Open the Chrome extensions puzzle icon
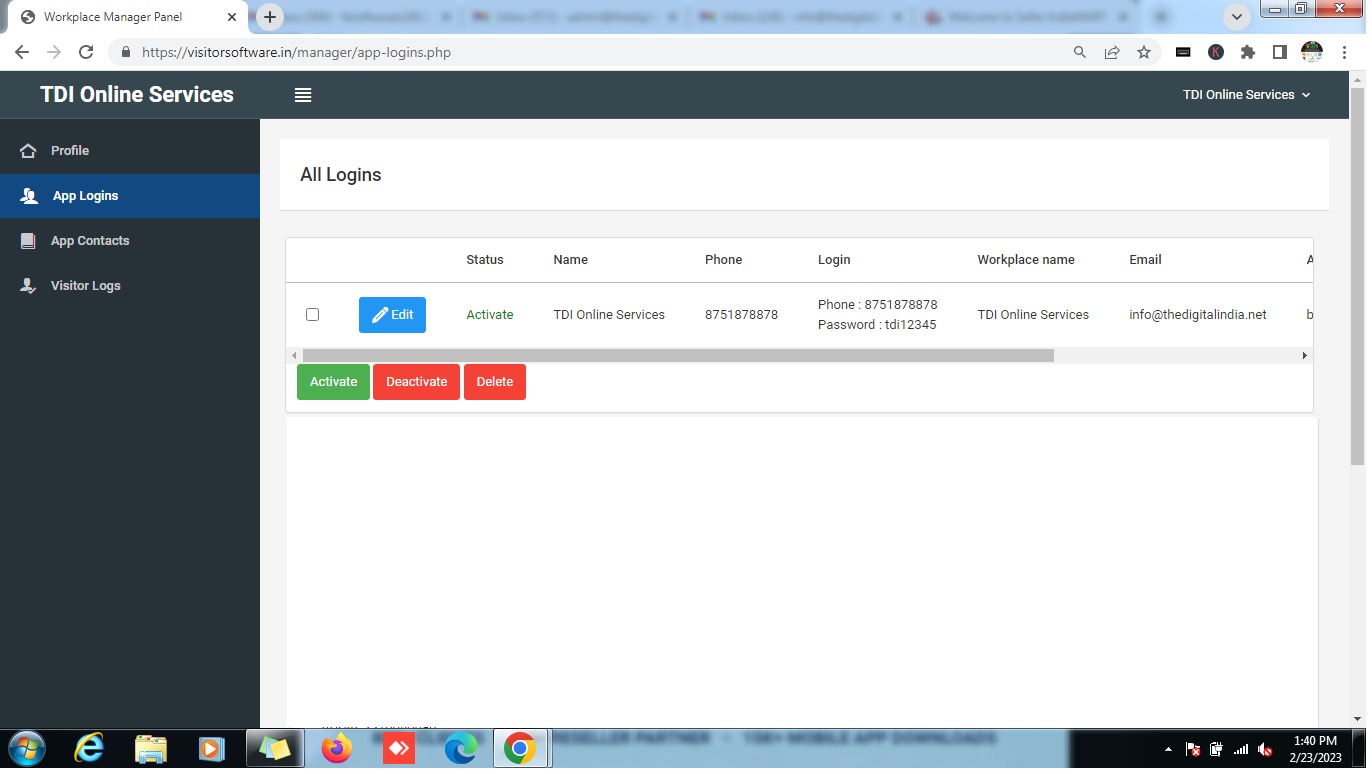This screenshot has width=1372, height=774. 1247,53
